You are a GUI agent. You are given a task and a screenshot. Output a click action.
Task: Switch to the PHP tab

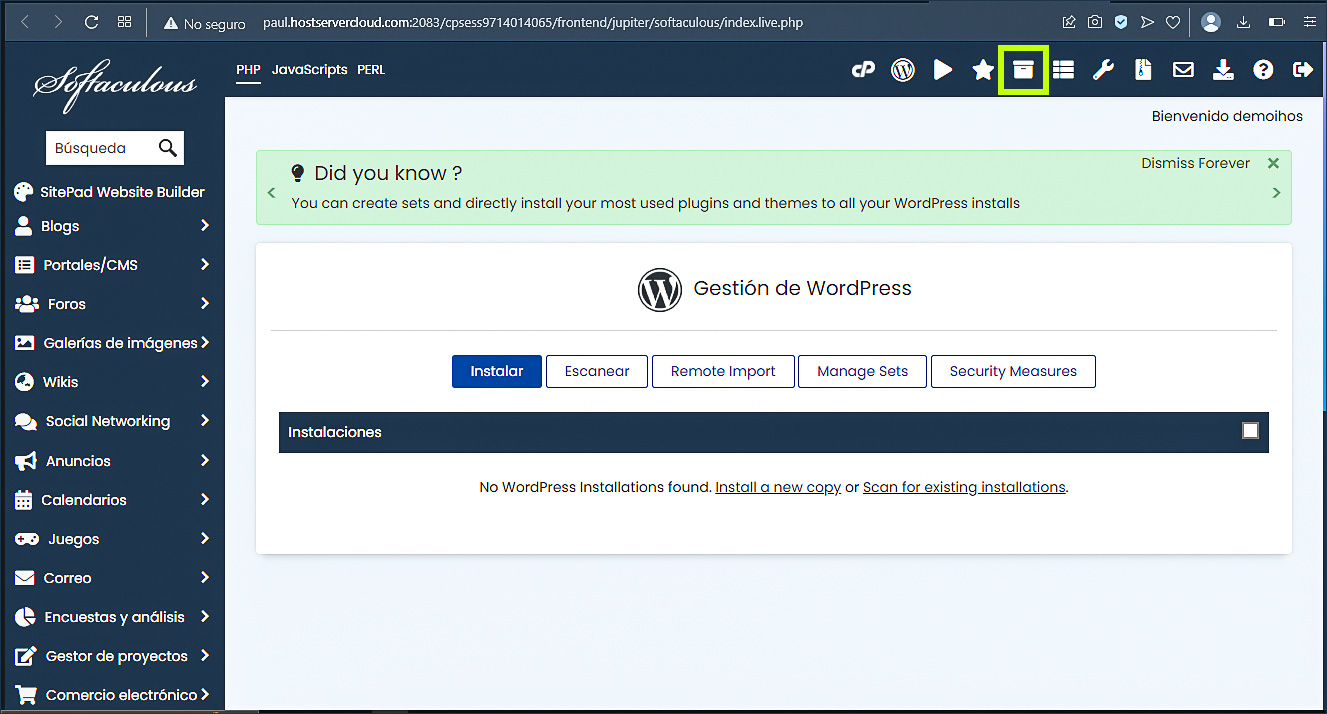(248, 70)
